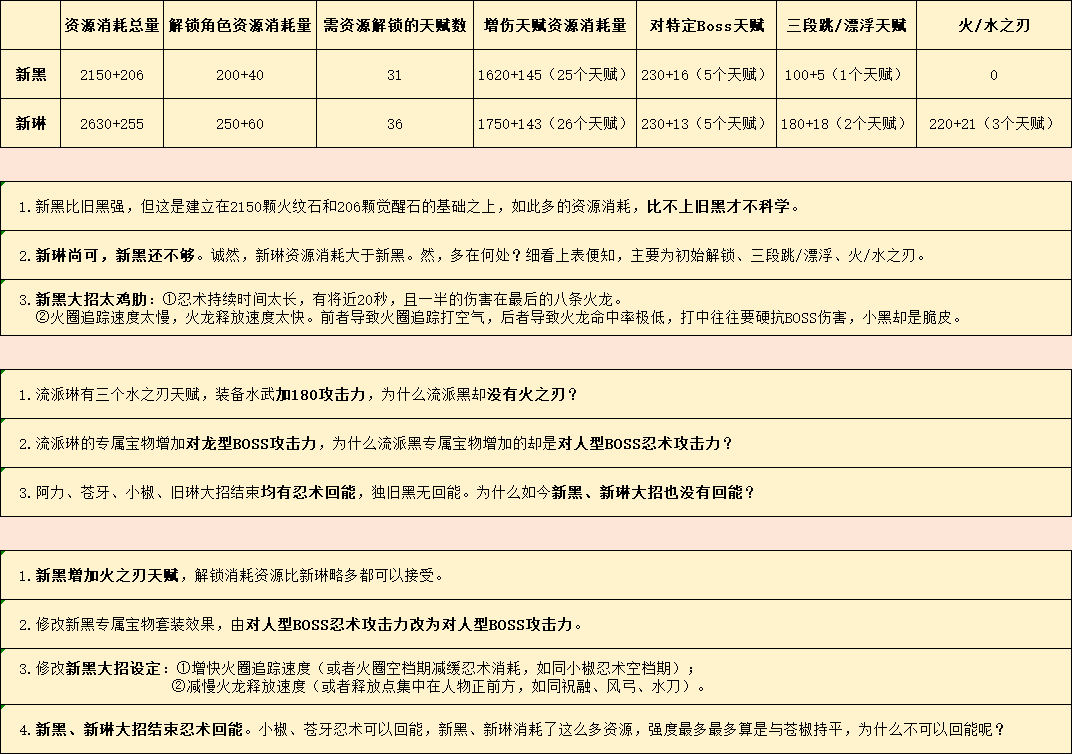This screenshot has height=754, width=1072.
Task: Select the 新黑 row label
Action: pyautogui.click(x=31, y=74)
